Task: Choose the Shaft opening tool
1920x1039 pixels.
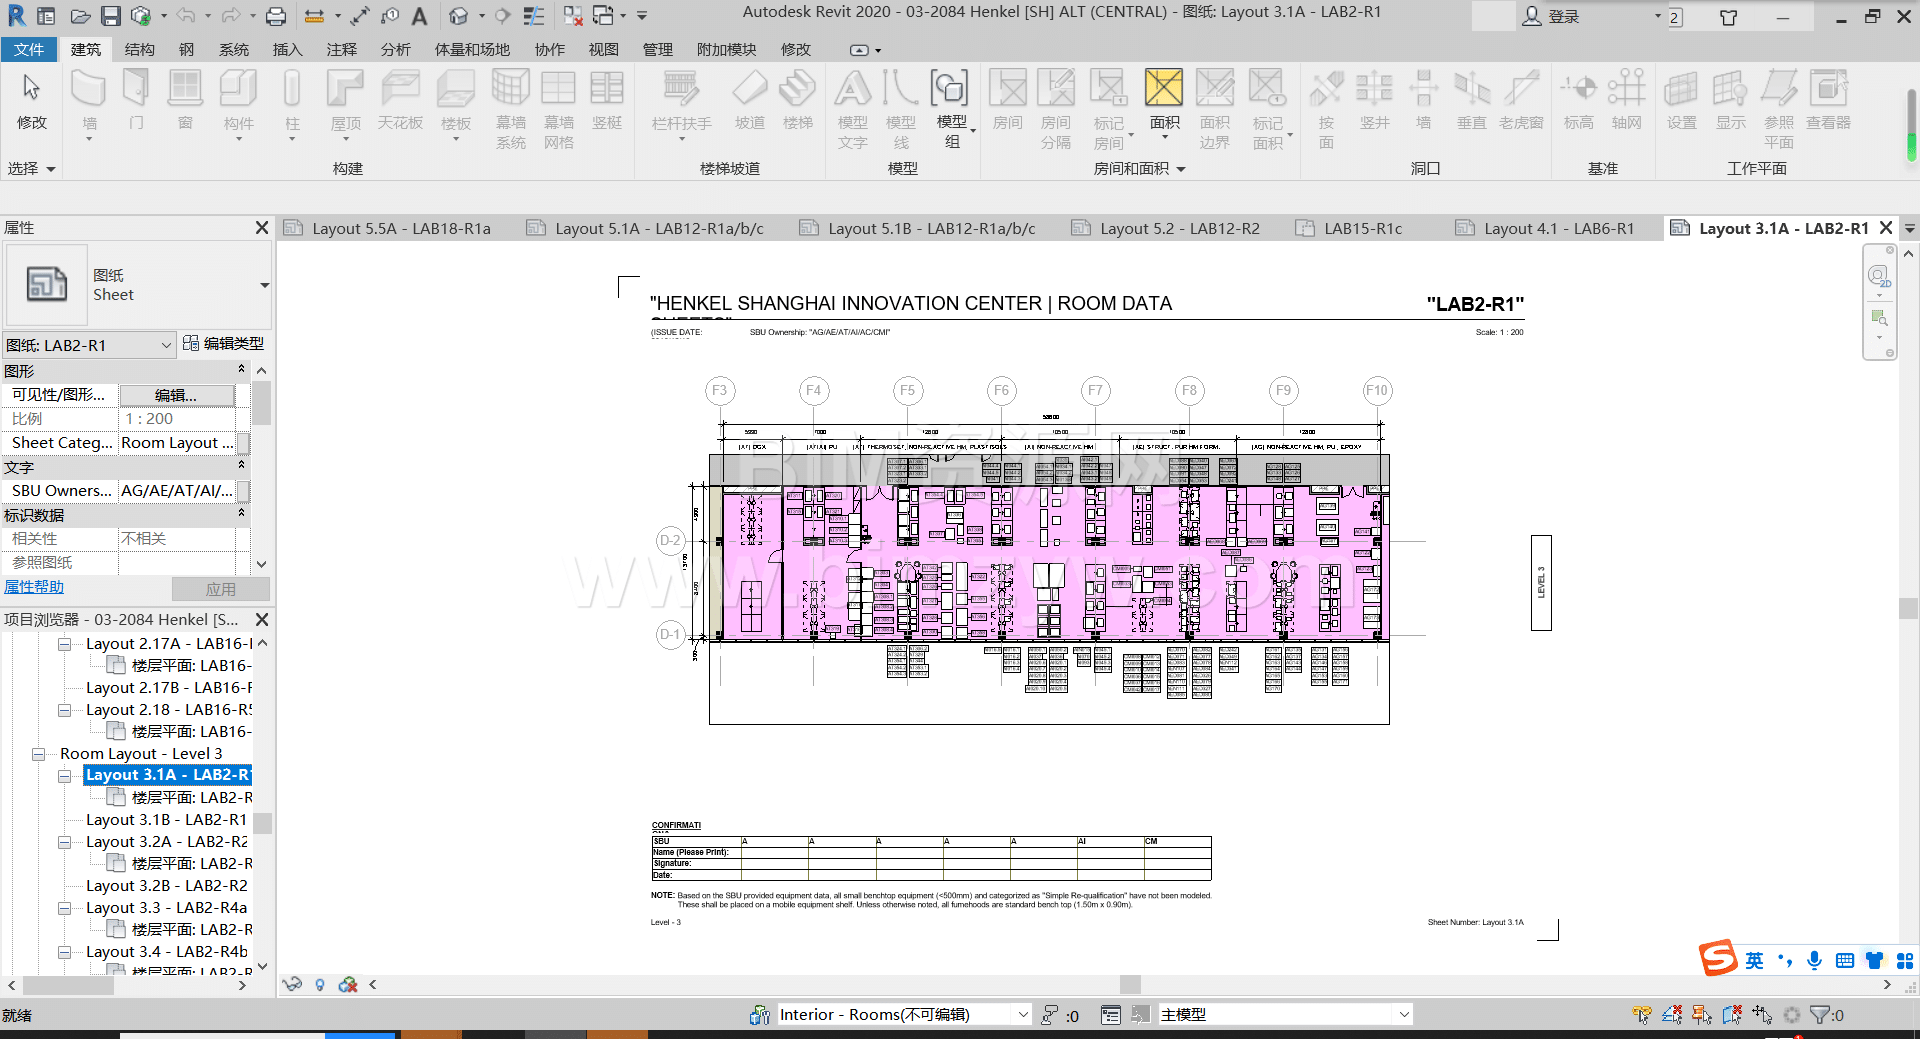Action: pyautogui.click(x=1375, y=99)
